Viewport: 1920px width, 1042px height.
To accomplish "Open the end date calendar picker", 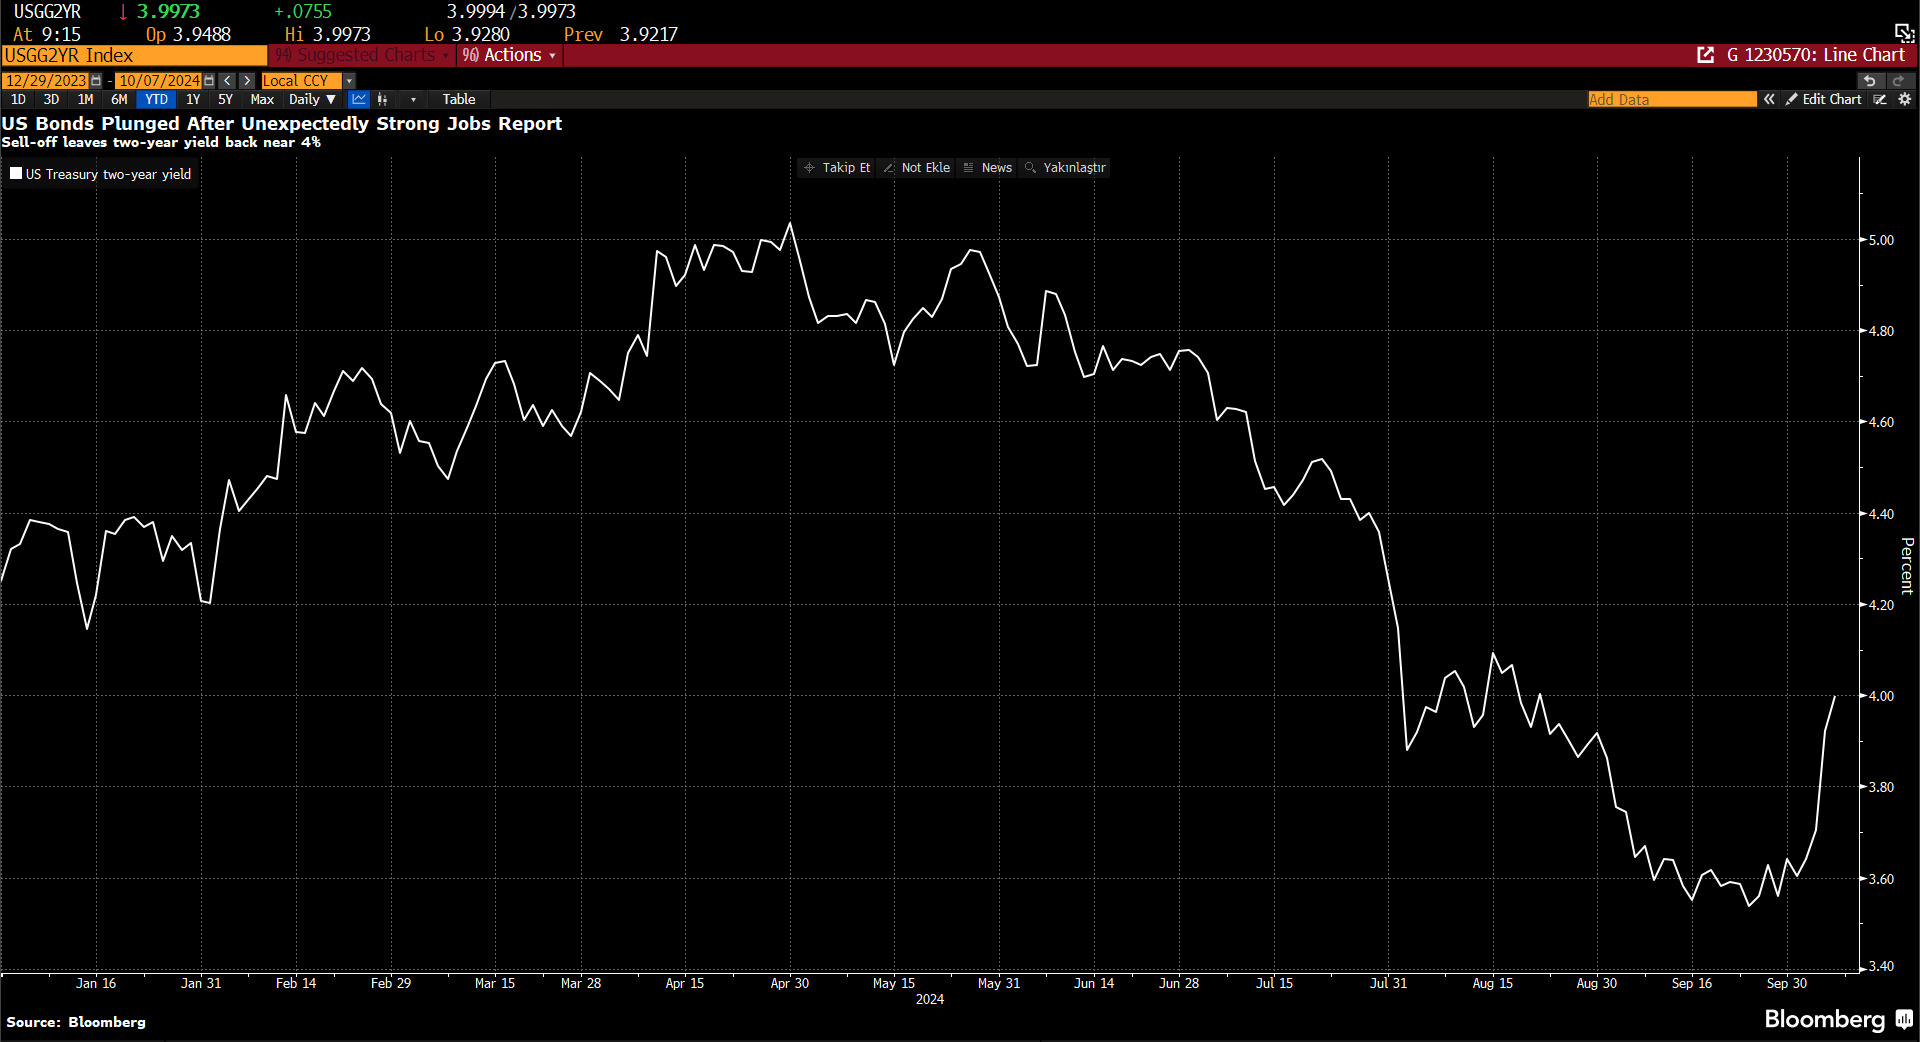I will (209, 81).
